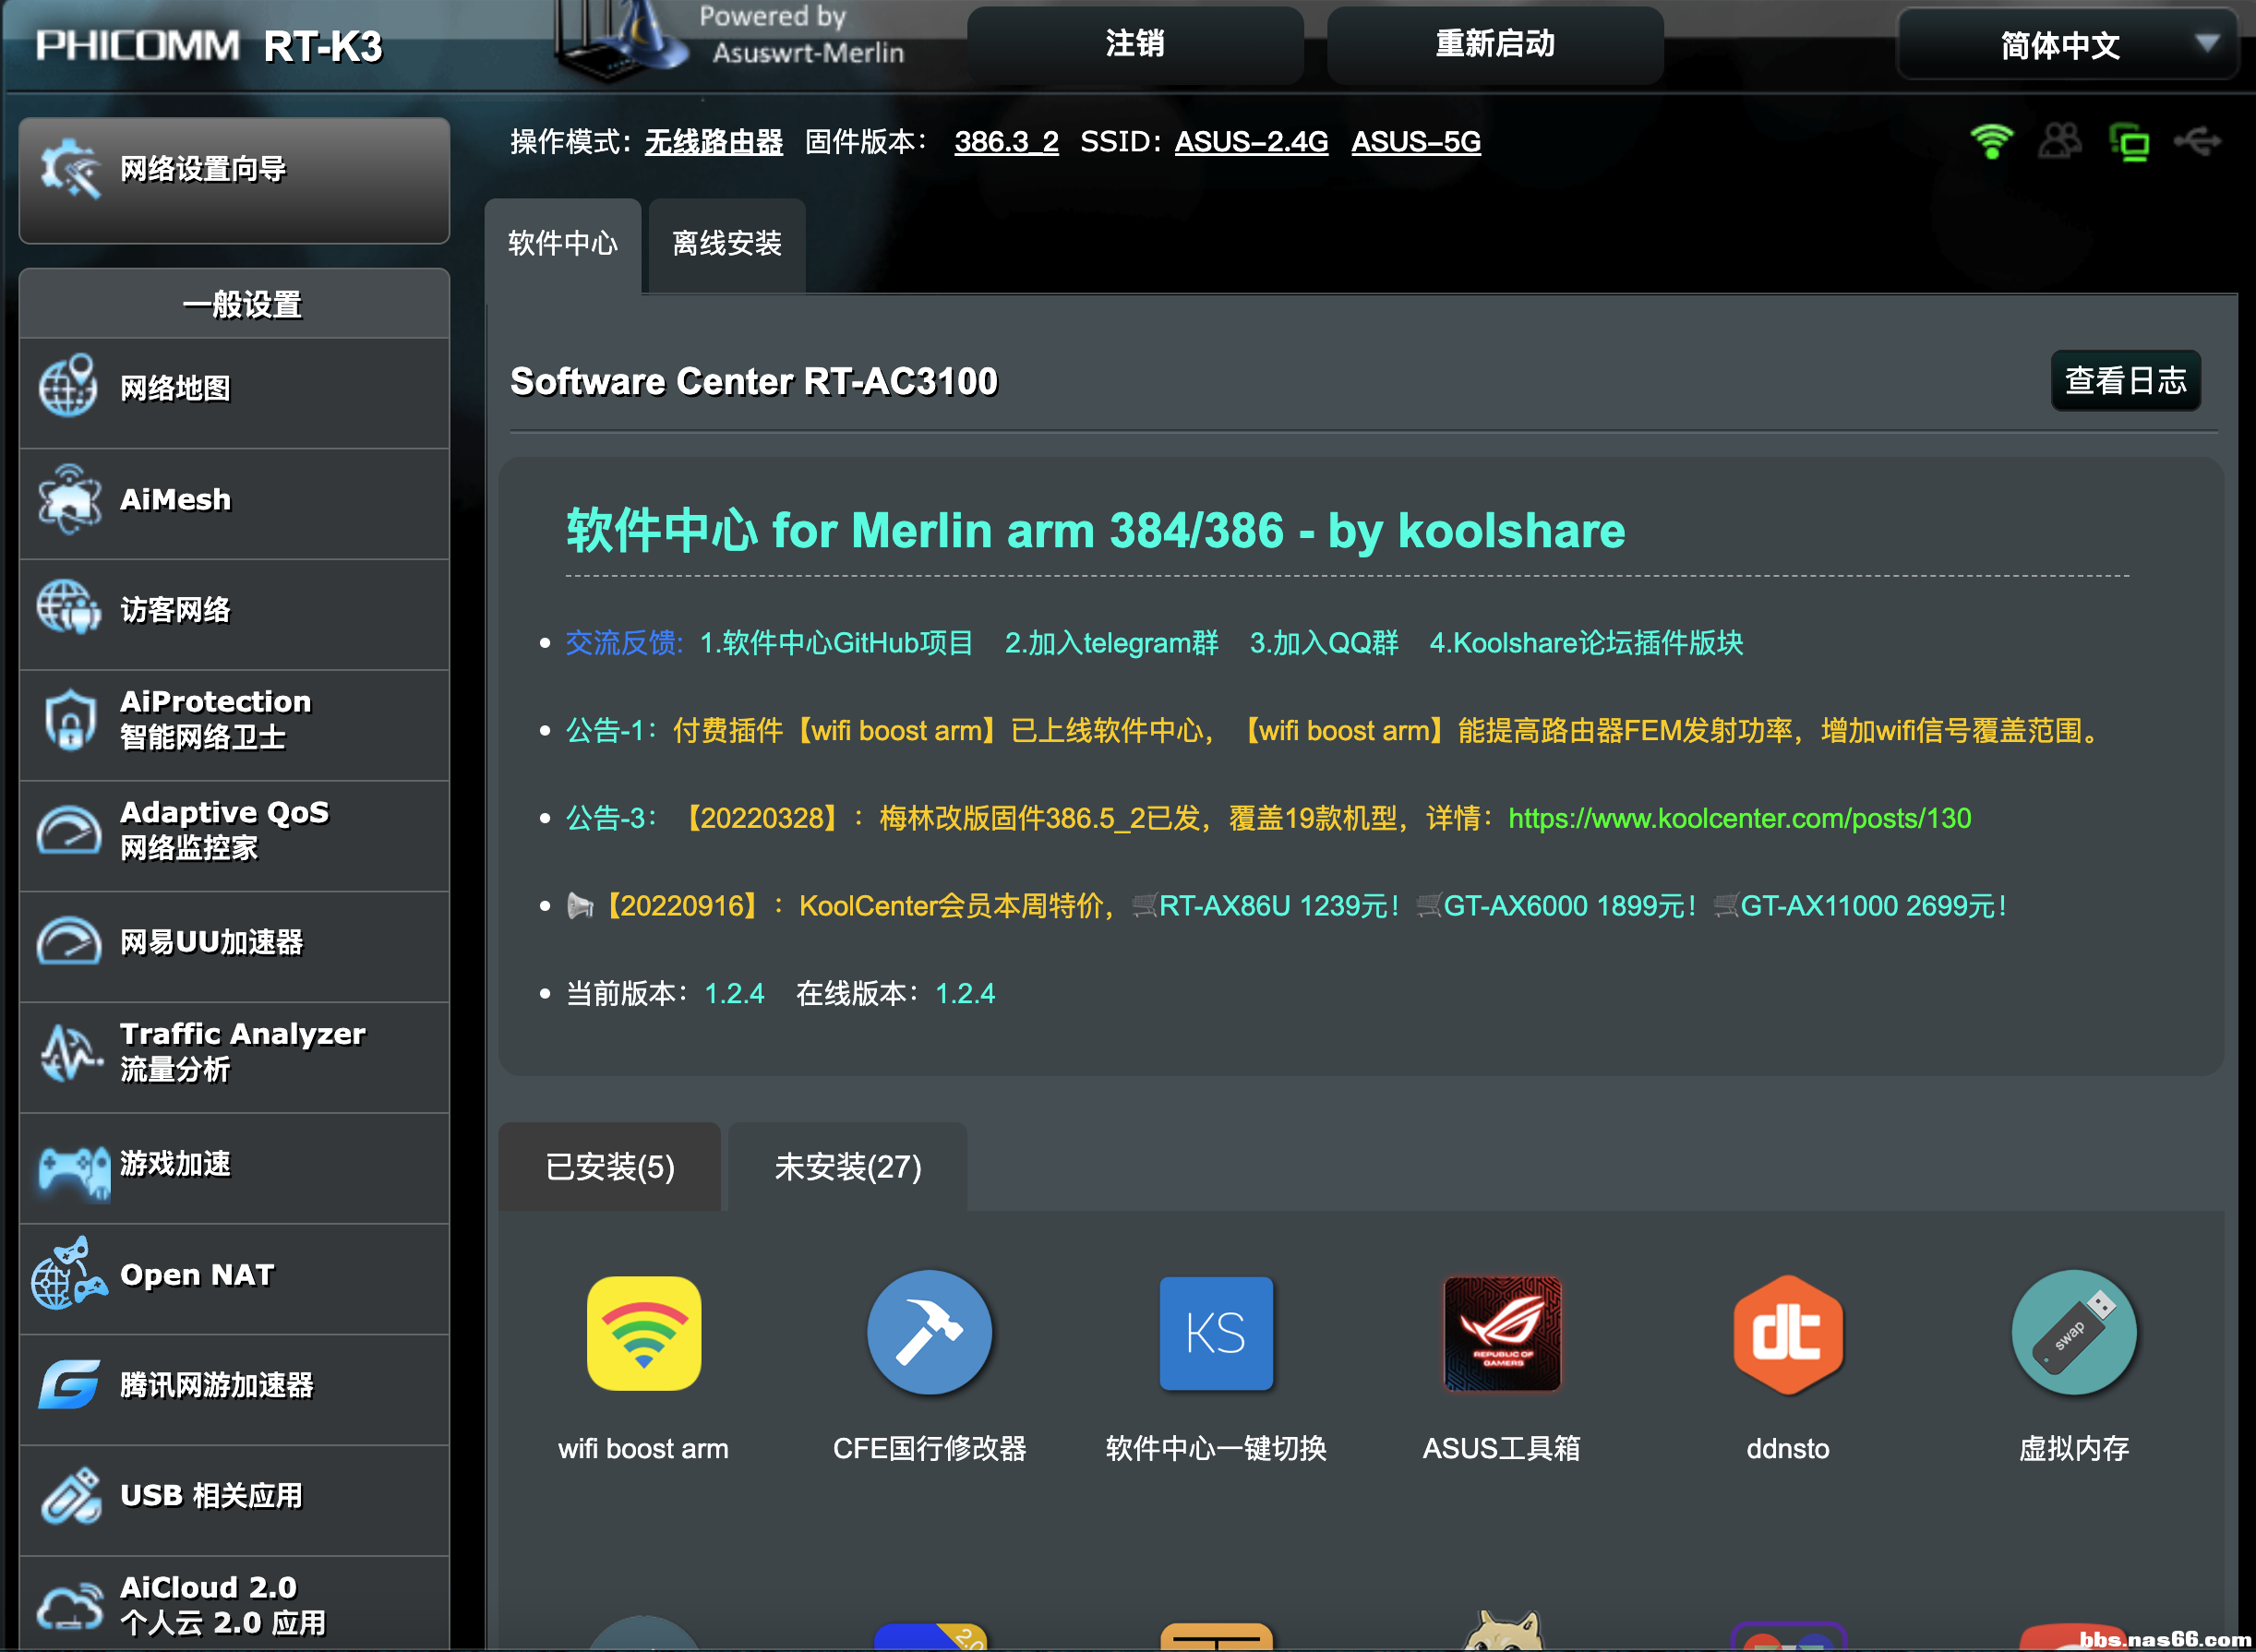This screenshot has width=2256, height=1652.
Task: Open the ASUS-2.4G SSID link
Action: (1251, 142)
